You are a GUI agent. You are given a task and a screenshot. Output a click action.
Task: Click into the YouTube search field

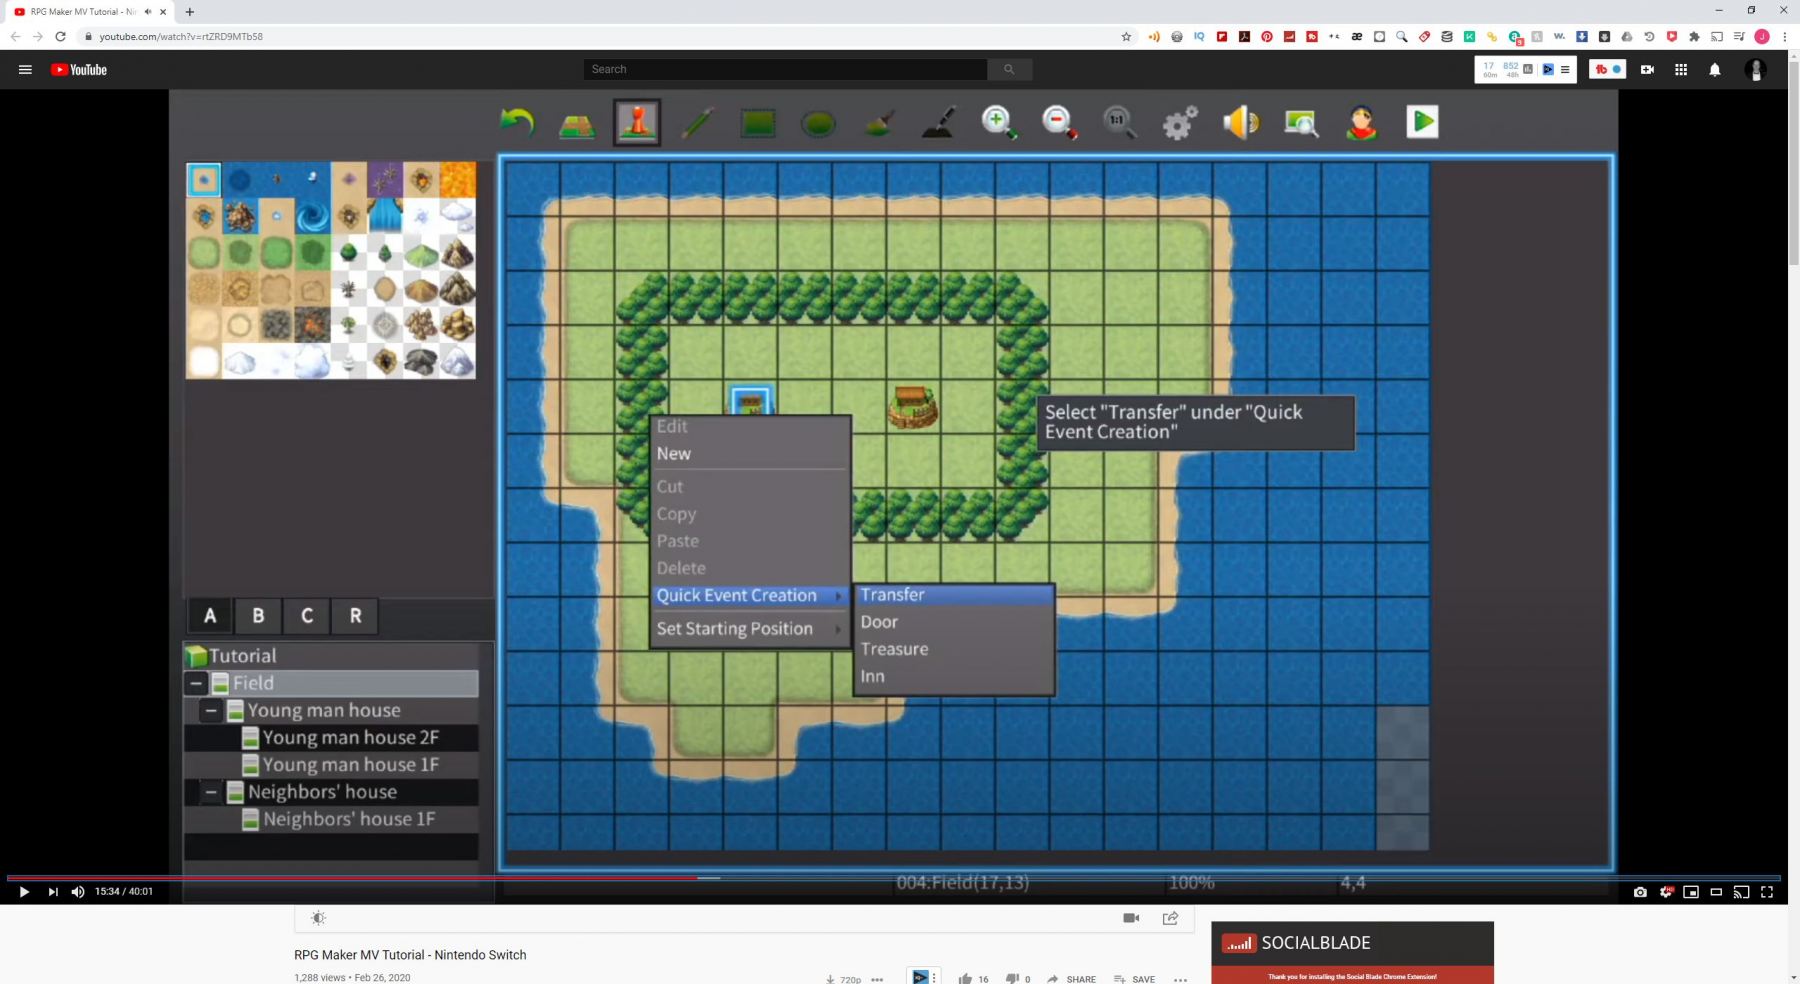[785, 69]
